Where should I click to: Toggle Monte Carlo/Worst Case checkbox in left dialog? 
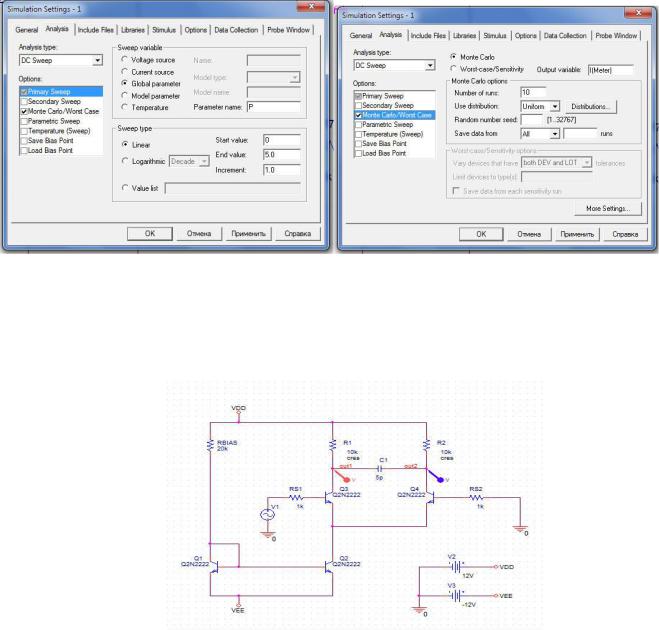[24, 111]
